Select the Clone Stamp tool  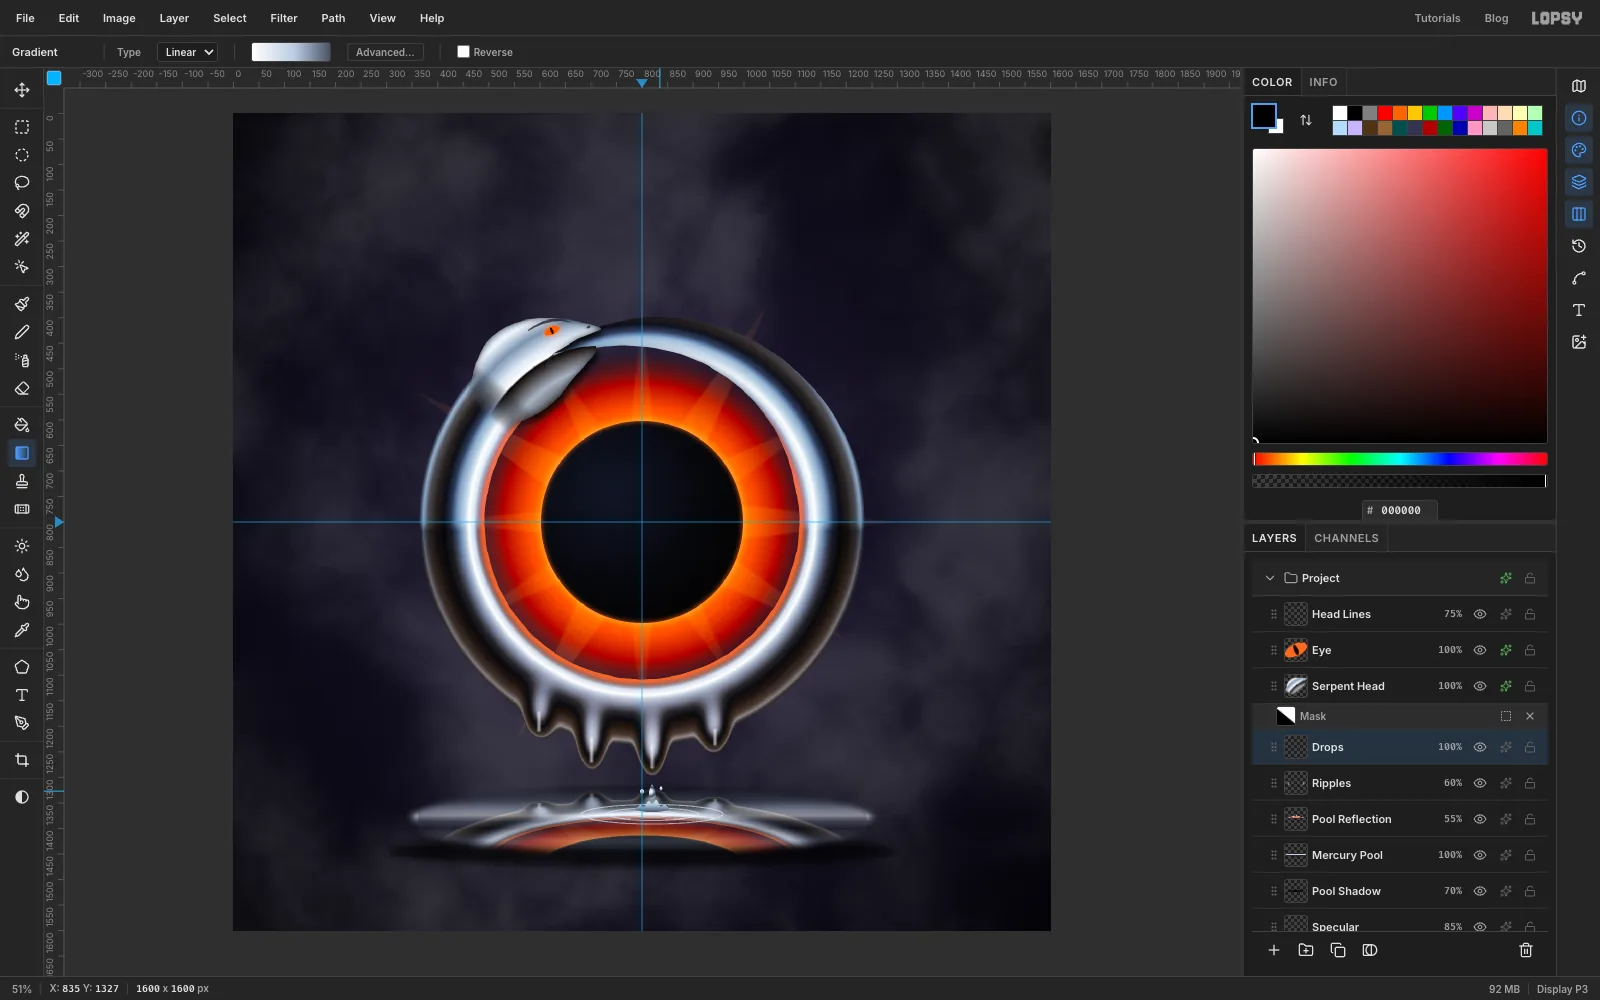[22, 481]
